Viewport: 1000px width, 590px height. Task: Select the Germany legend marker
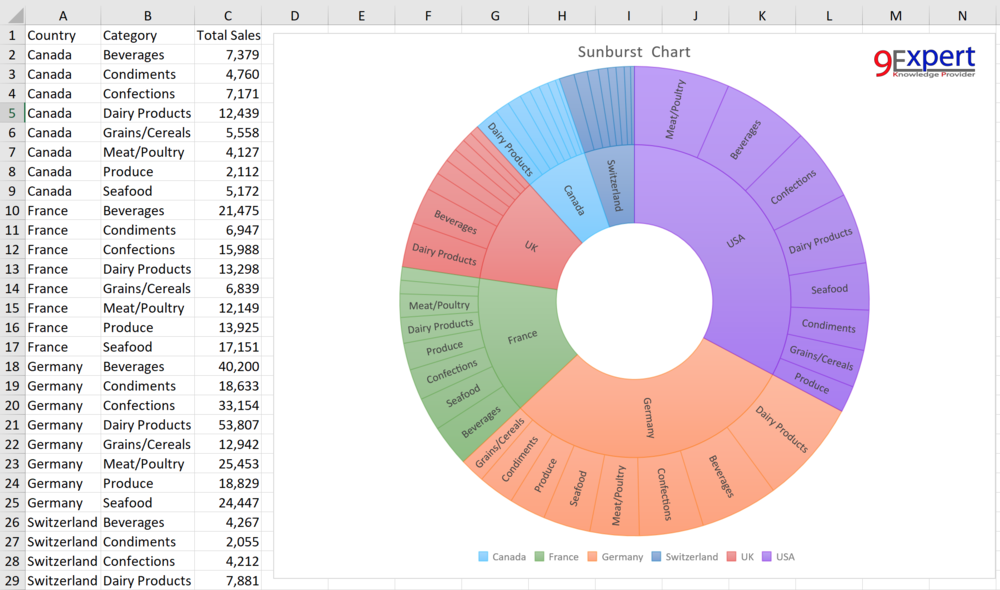click(594, 557)
